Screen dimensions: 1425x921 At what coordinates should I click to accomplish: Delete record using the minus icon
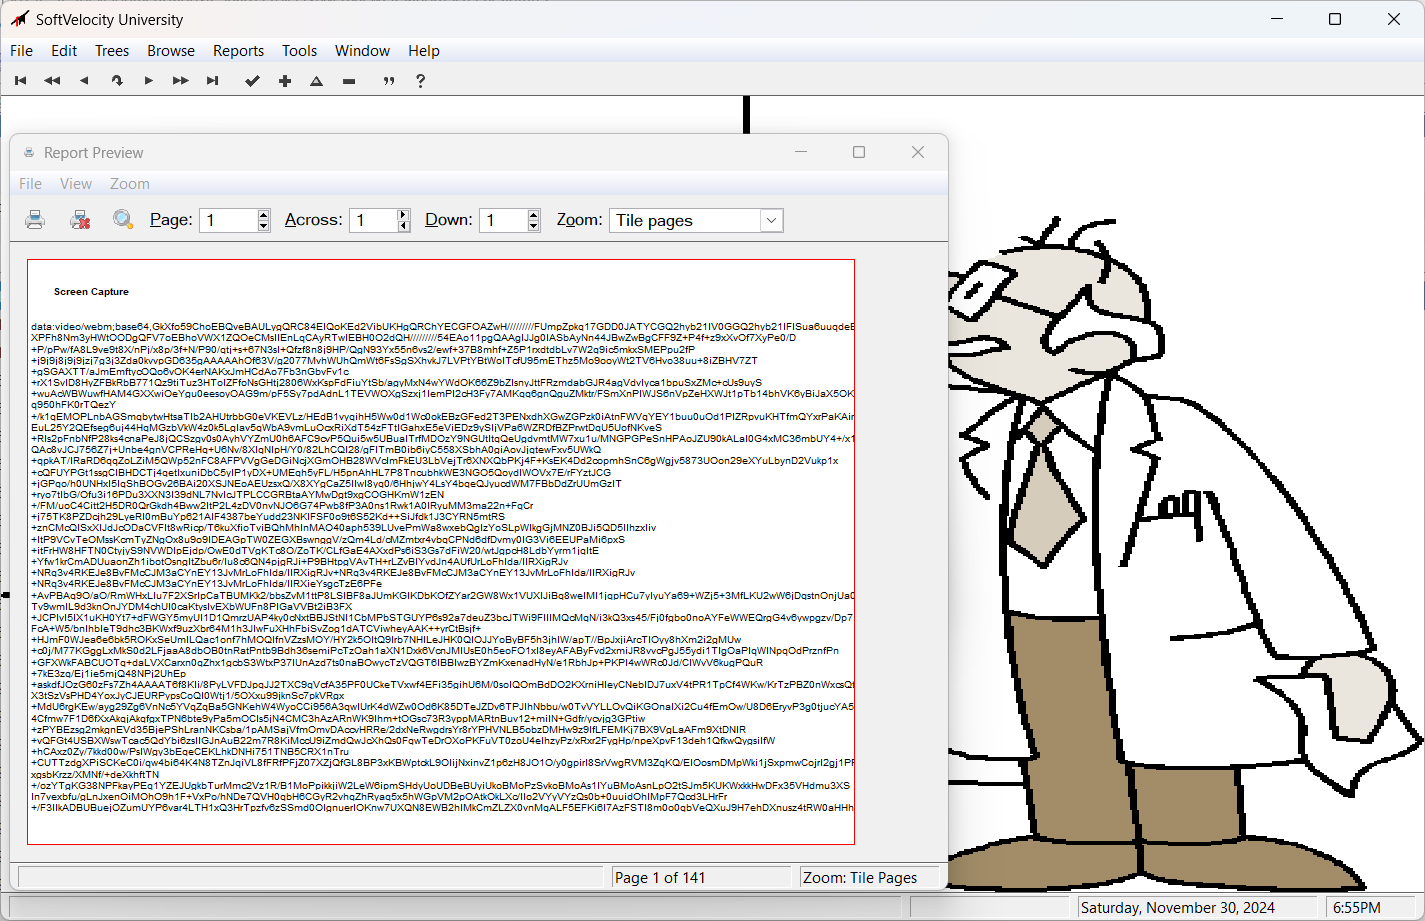pyautogui.click(x=349, y=81)
